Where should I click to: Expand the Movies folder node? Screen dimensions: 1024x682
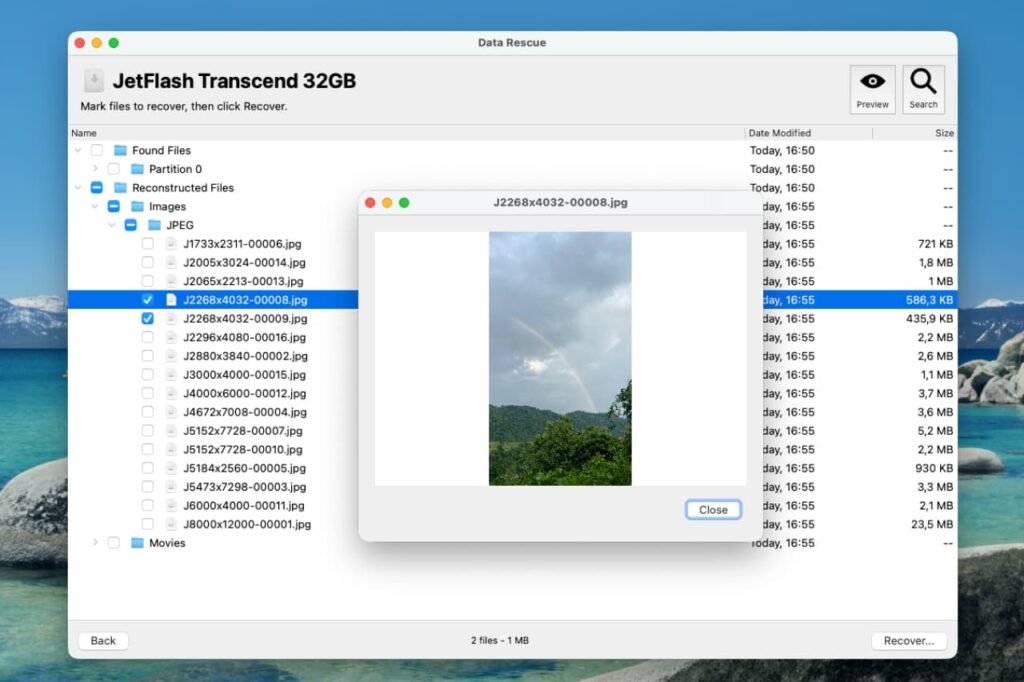pyautogui.click(x=95, y=543)
